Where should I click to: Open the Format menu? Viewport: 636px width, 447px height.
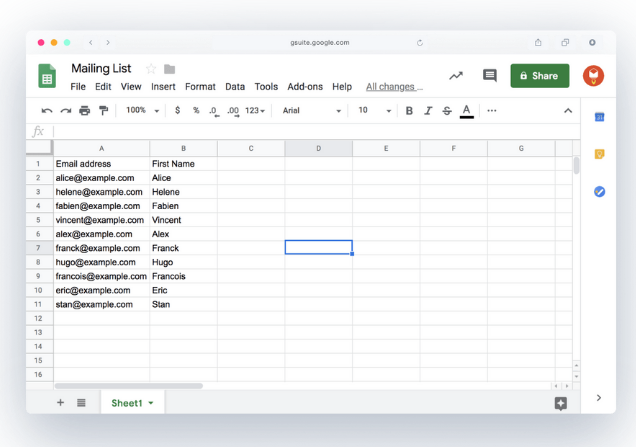point(200,87)
